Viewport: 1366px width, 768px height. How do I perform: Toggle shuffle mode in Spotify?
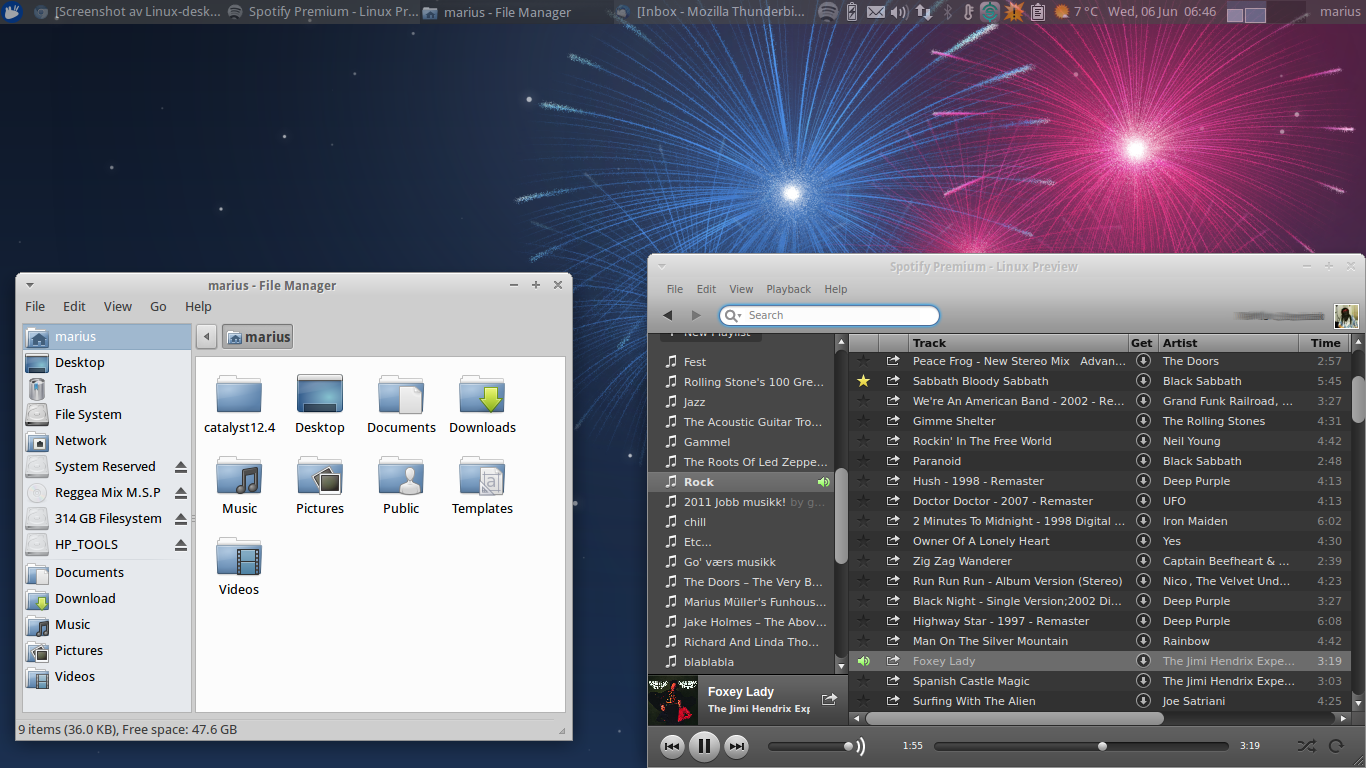1306,746
